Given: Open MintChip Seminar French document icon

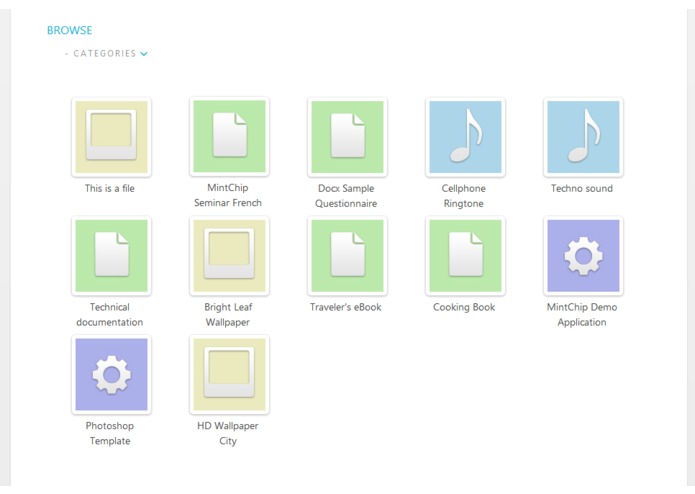Looking at the screenshot, I should pyautogui.click(x=229, y=136).
